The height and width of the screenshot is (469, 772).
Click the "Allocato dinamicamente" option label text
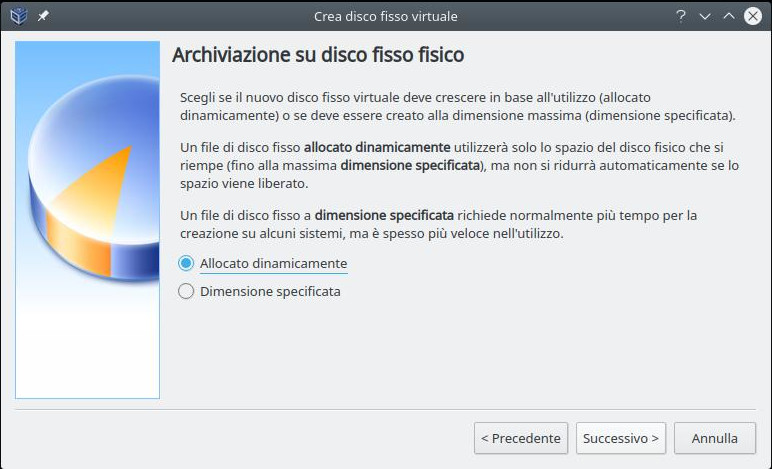(x=273, y=263)
